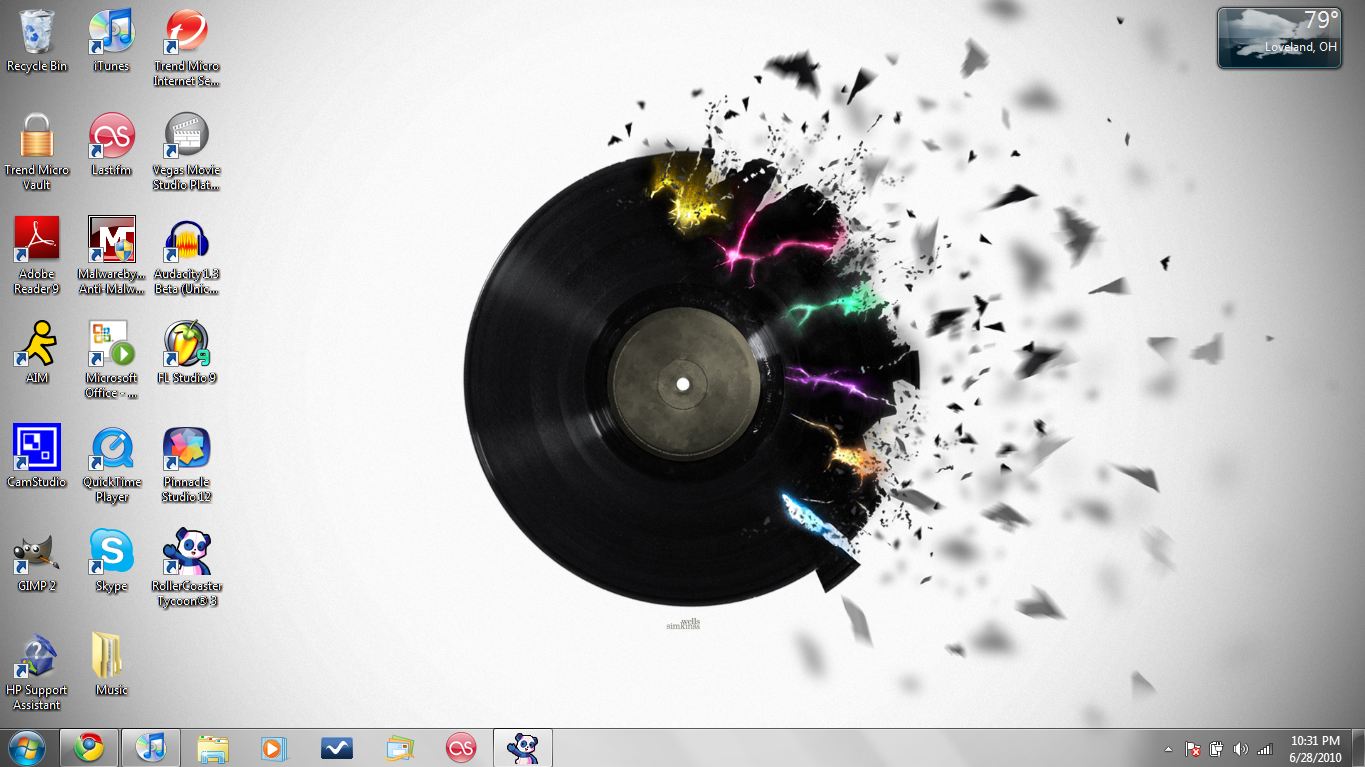This screenshot has height=767, width=1365.
Task: Open the CamStudio desktop icon
Action: 37,448
